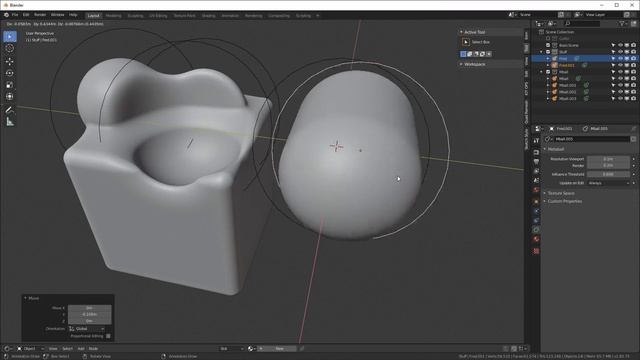The width and height of the screenshot is (640, 360).
Task: Select the Annotate pencil tool
Action: point(10,110)
